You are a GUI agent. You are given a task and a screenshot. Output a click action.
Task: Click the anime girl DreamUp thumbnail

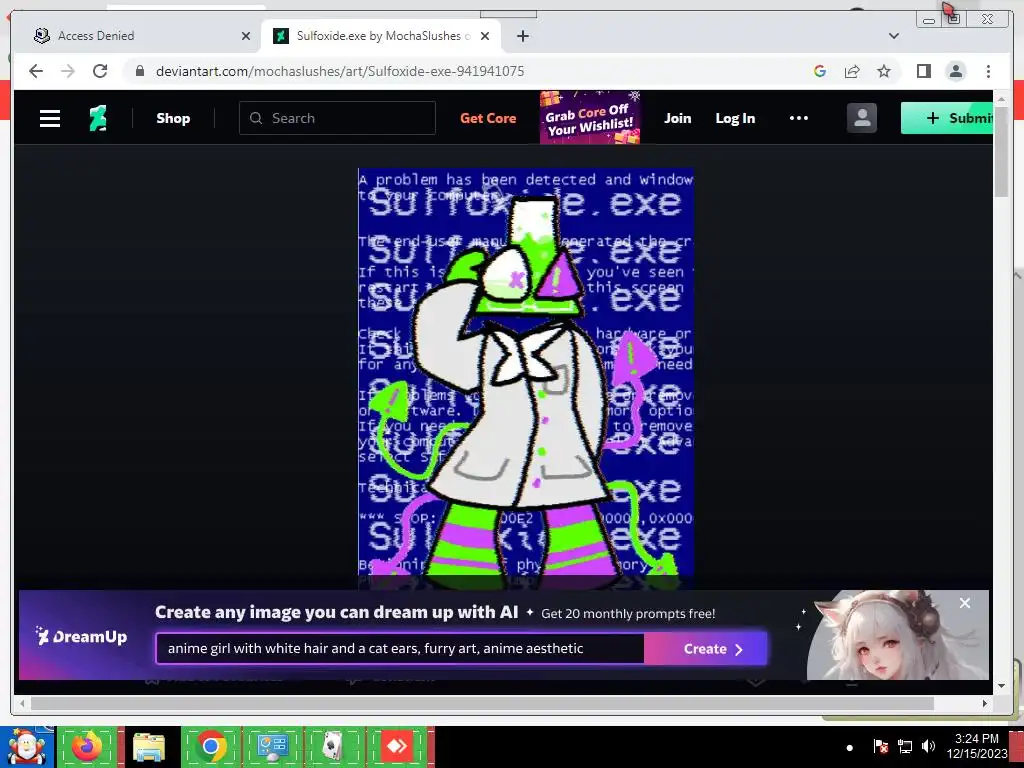897,635
